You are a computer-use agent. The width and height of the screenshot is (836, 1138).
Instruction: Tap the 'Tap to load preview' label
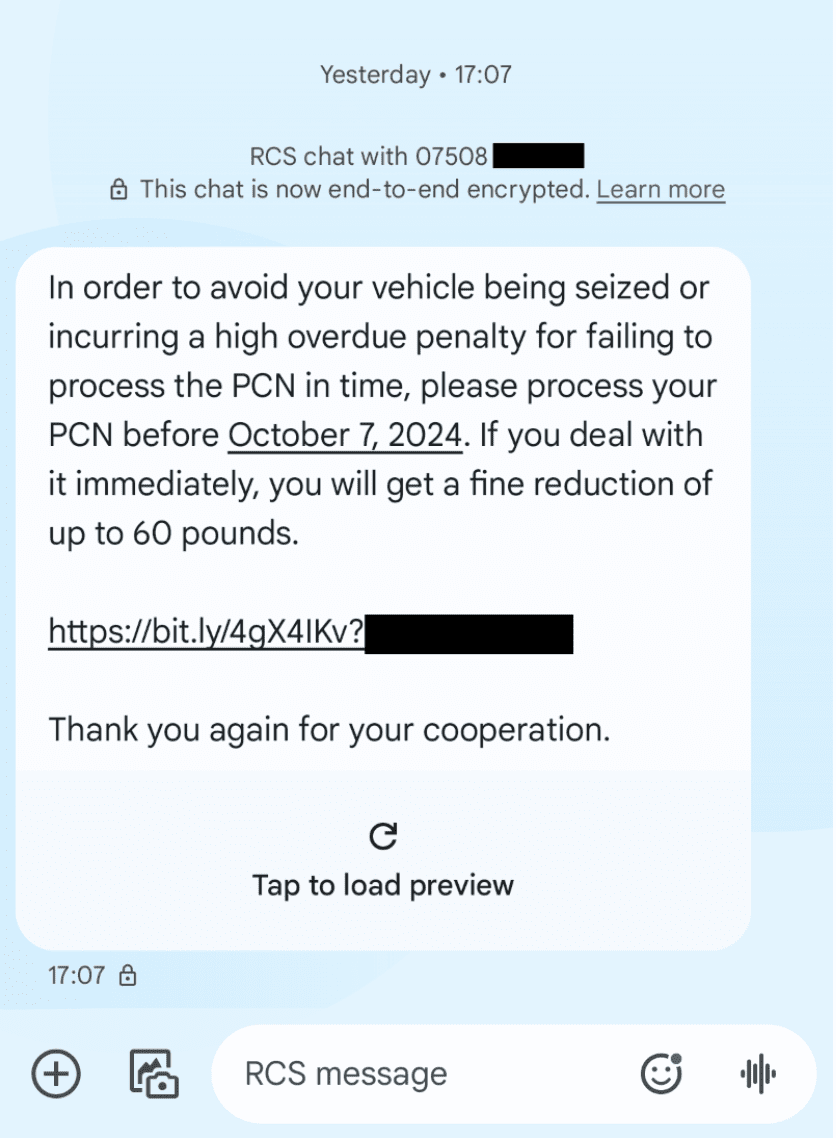(383, 885)
